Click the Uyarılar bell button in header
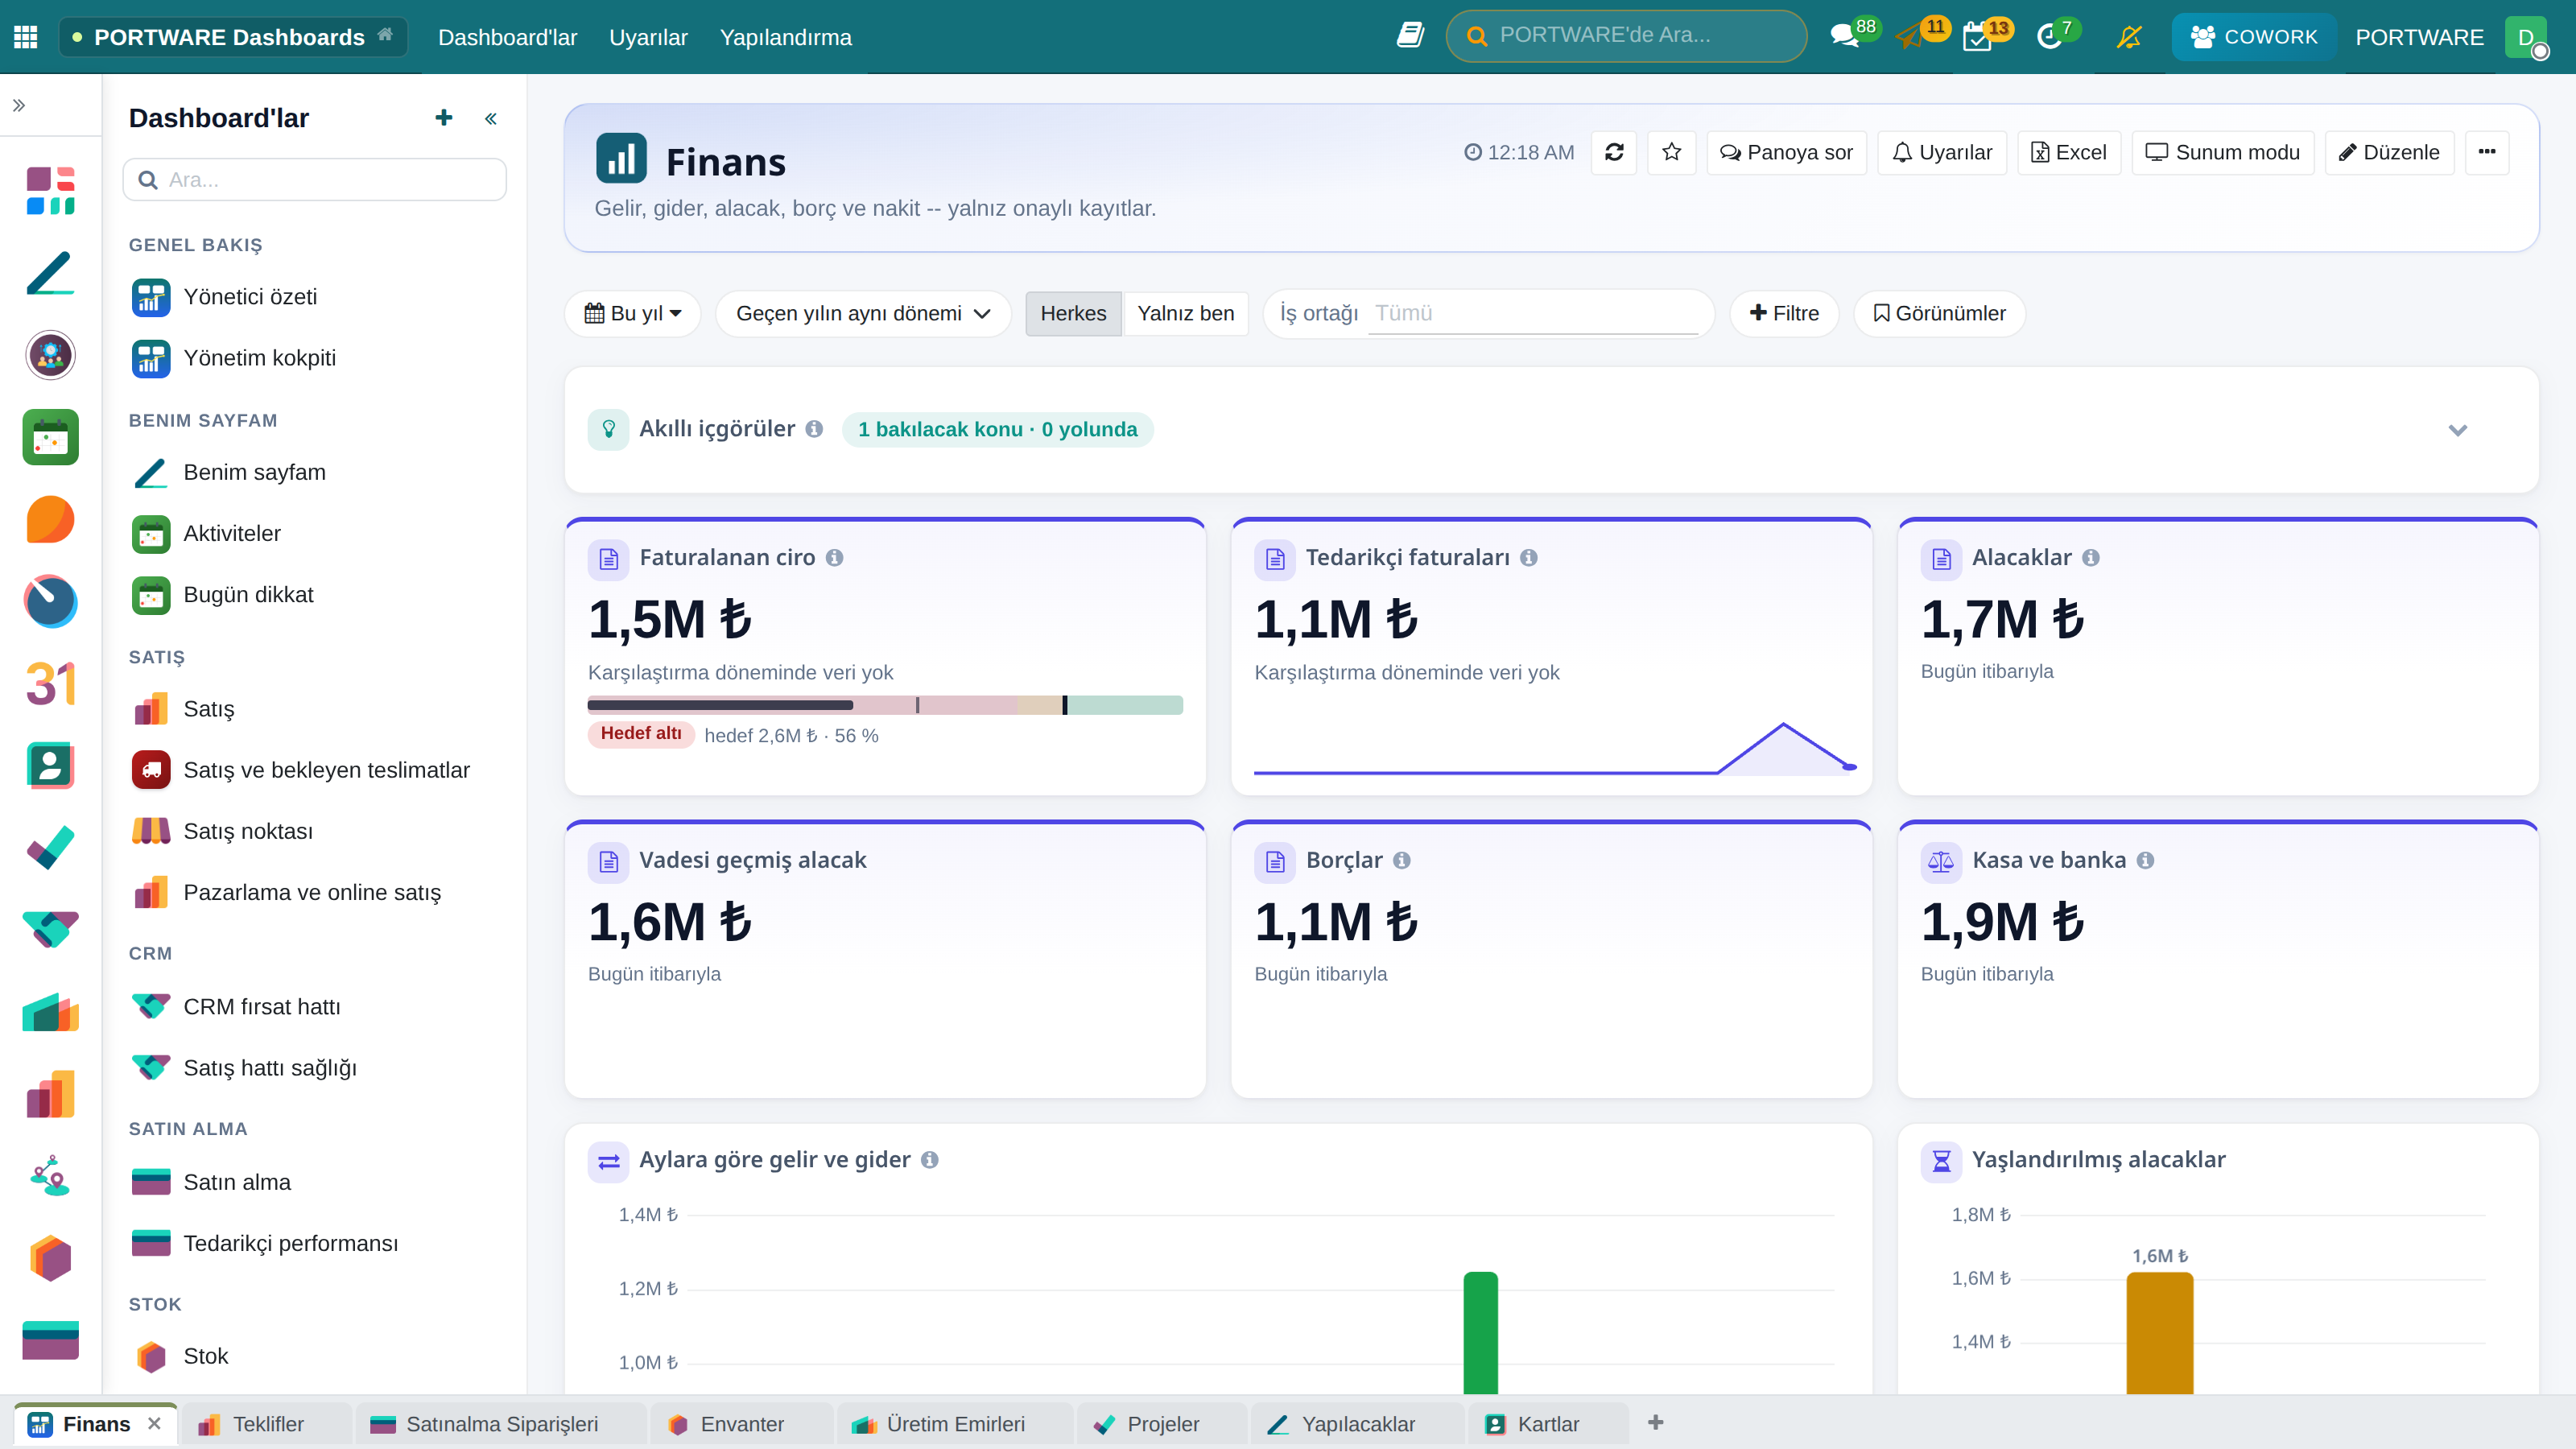2576x1449 pixels. click(x=1942, y=152)
